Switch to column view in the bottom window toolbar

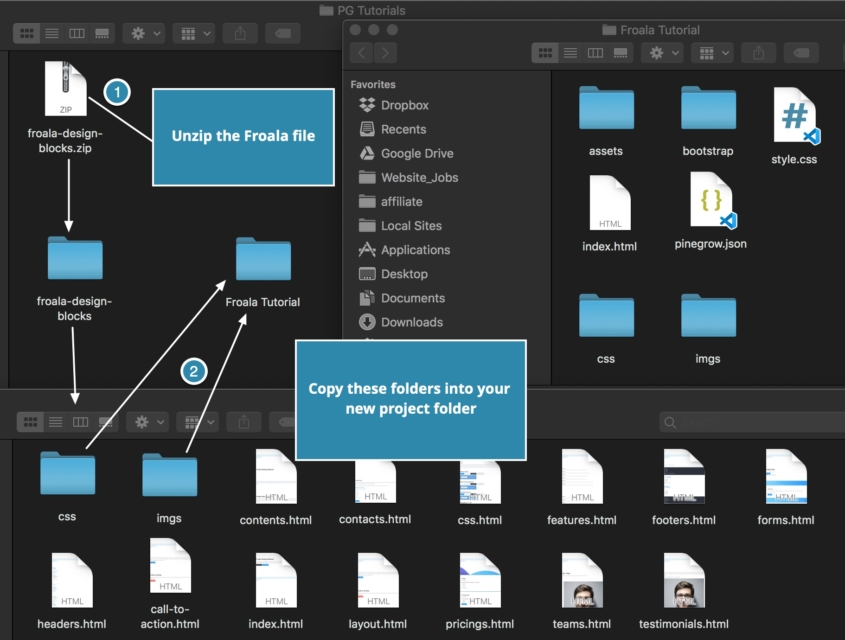point(79,421)
